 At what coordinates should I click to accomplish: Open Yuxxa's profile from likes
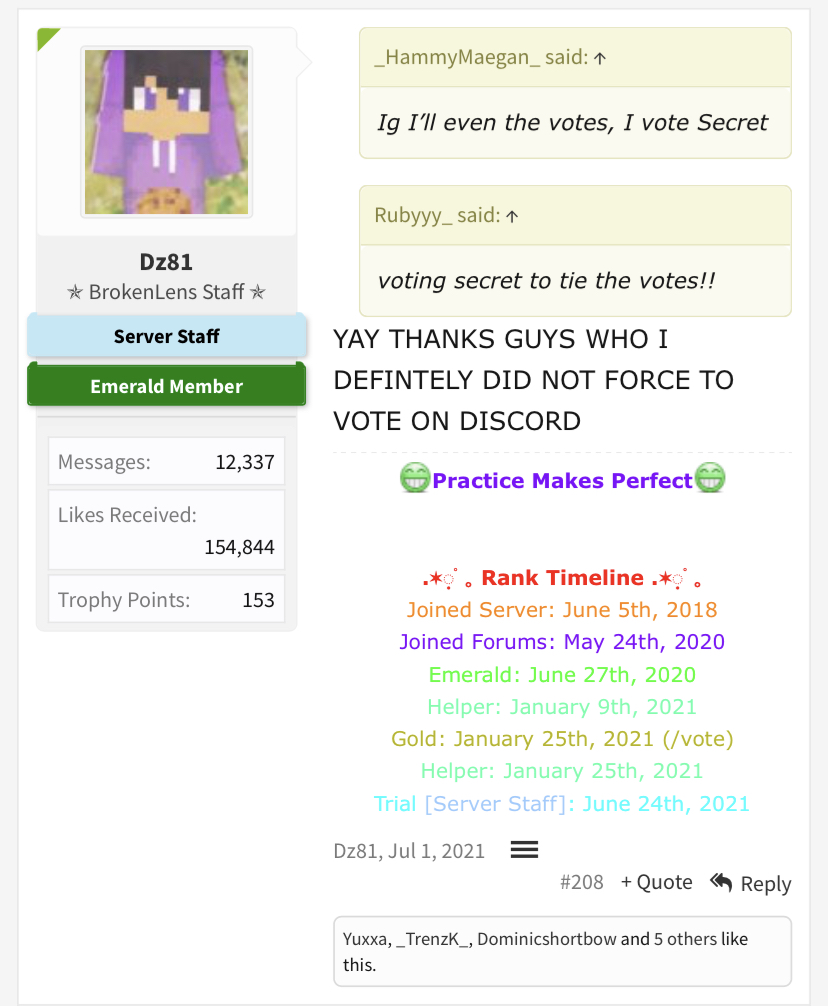pyautogui.click(x=365, y=939)
